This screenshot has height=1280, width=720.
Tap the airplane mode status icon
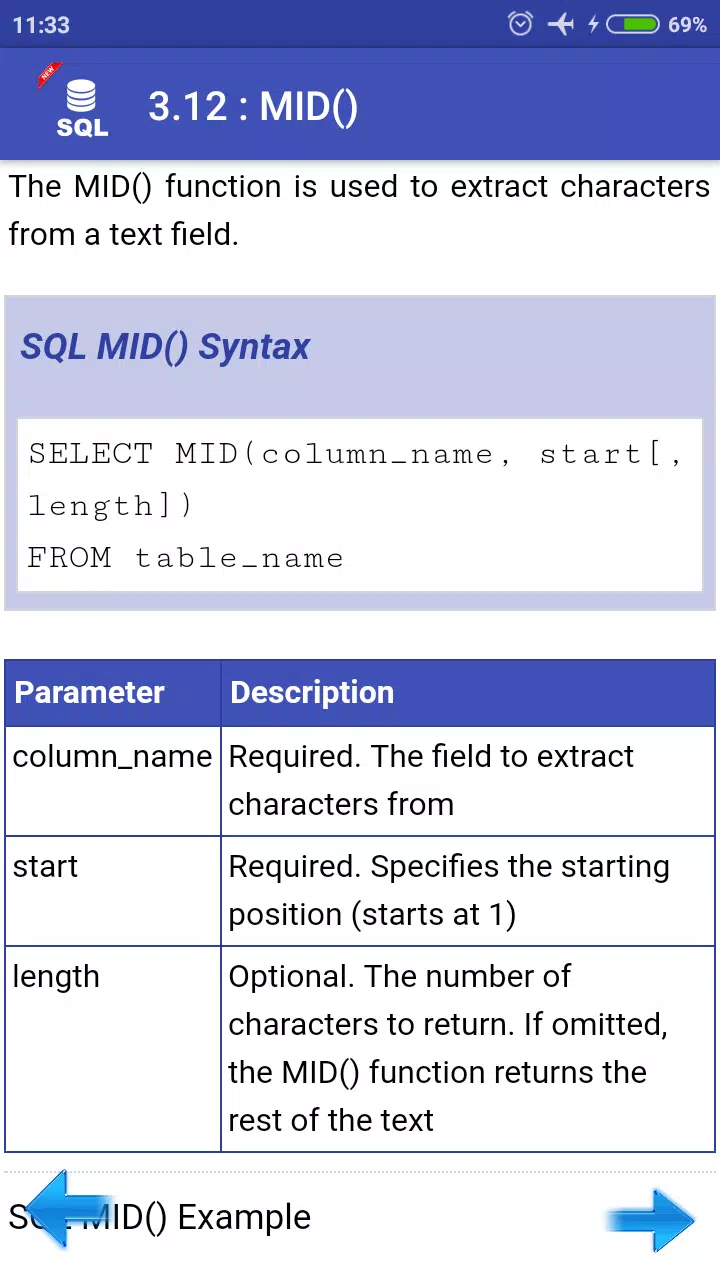(561, 25)
